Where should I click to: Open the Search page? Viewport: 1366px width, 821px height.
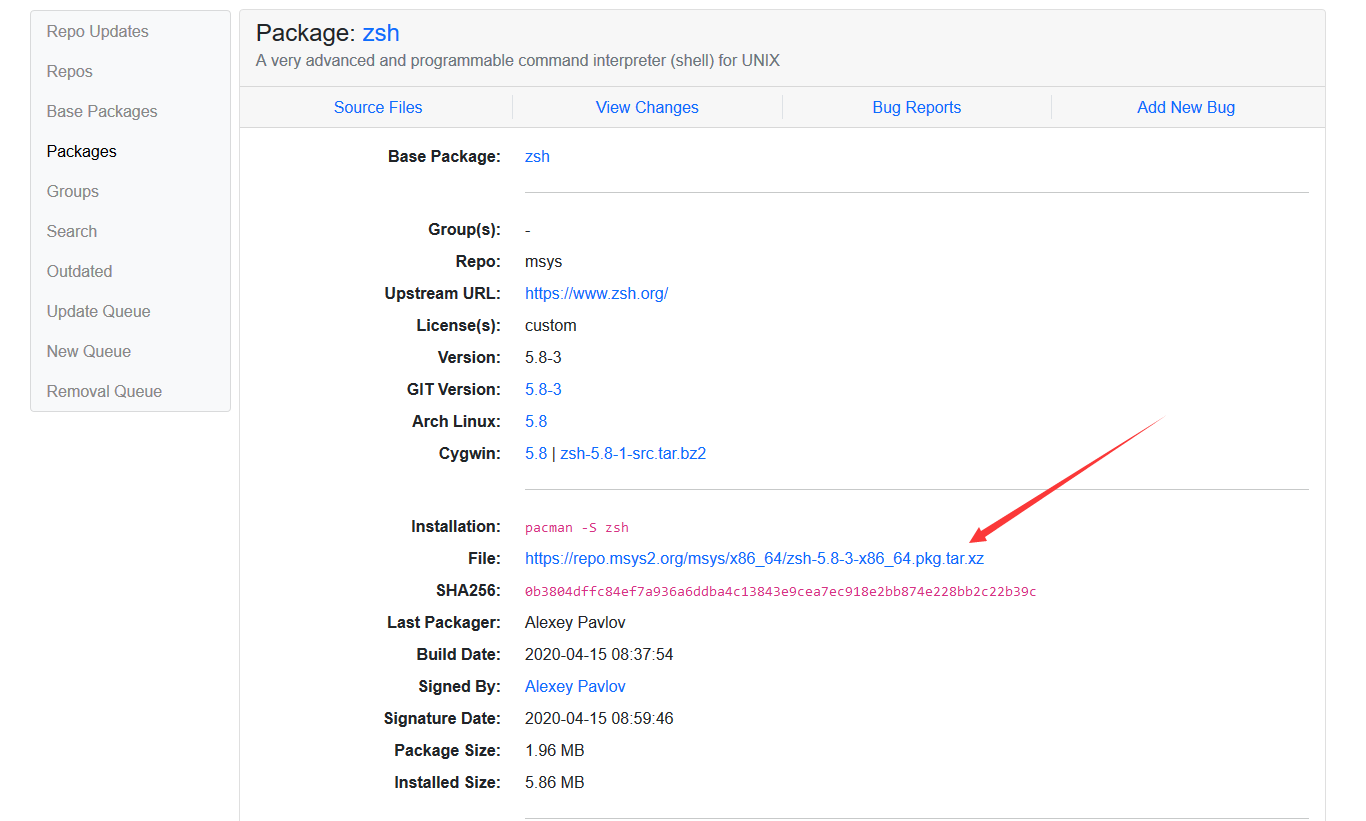coord(71,231)
